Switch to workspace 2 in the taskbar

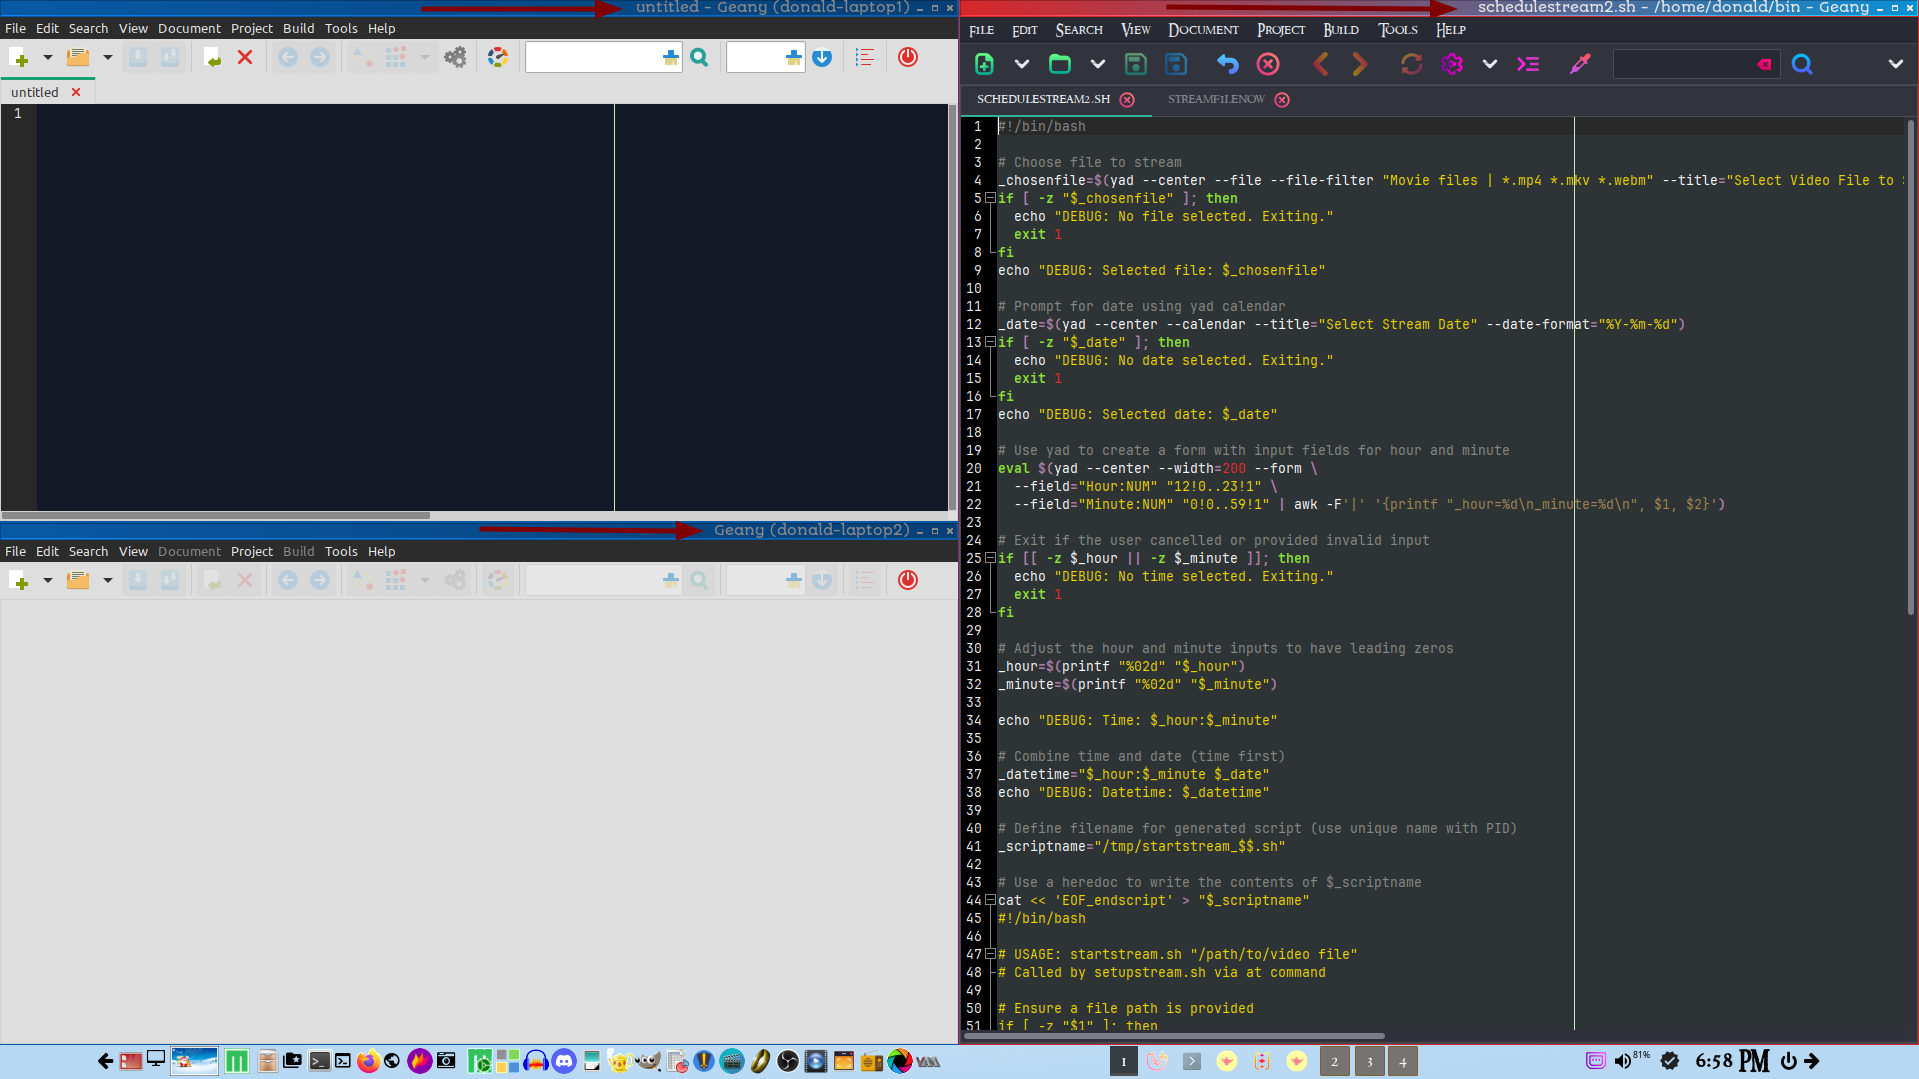pyautogui.click(x=1334, y=1062)
